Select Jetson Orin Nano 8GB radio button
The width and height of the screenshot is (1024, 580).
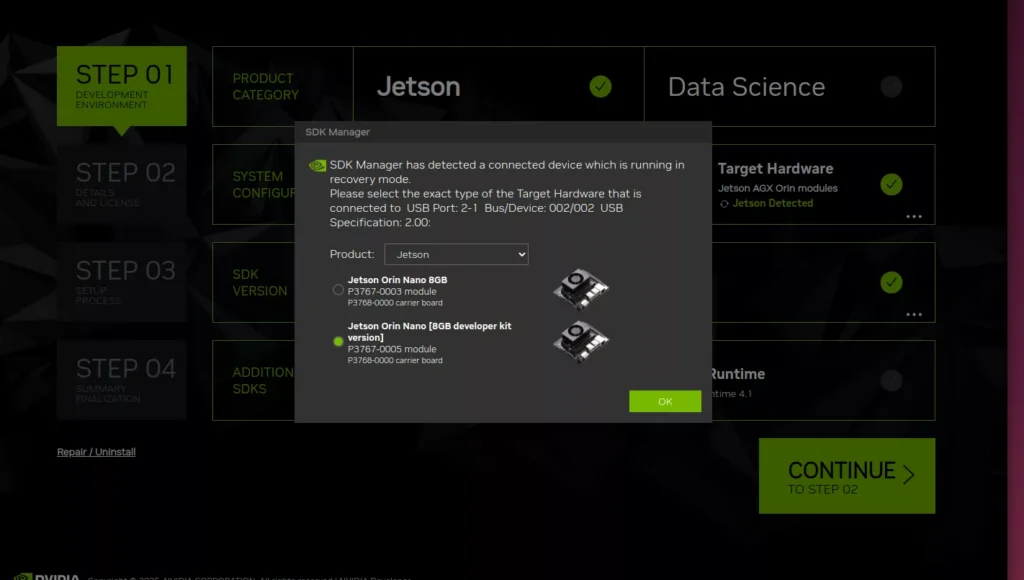click(338, 289)
